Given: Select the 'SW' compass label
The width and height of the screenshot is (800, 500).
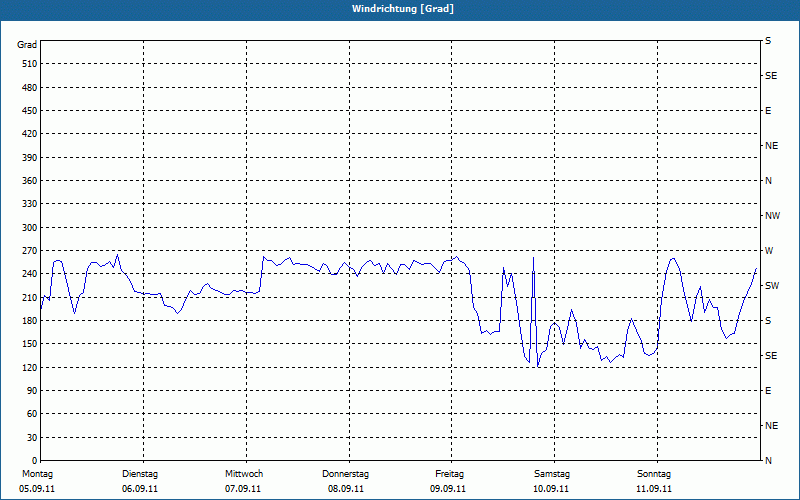Looking at the screenshot, I should coord(772,286).
